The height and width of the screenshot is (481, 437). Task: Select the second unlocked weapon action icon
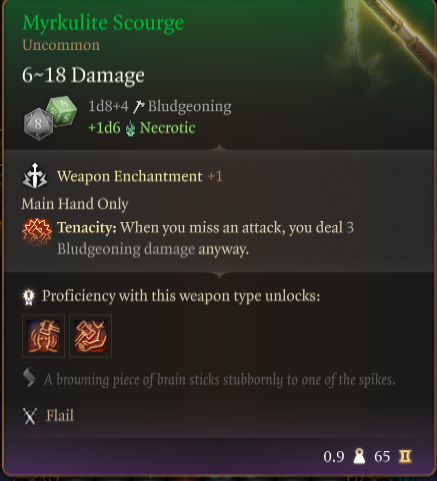coord(90,336)
